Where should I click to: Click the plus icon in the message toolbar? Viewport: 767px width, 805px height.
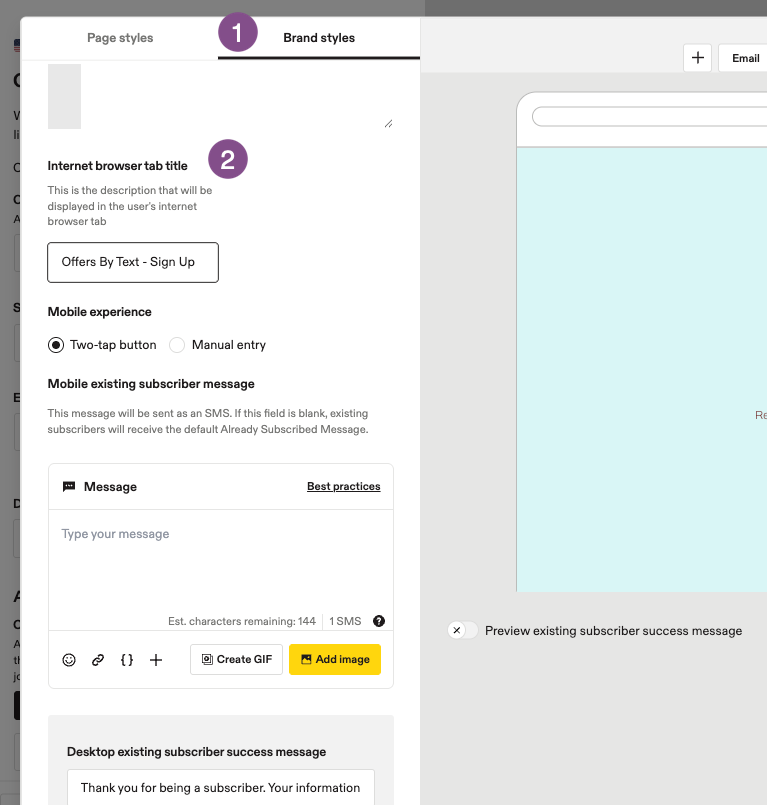pos(156,660)
